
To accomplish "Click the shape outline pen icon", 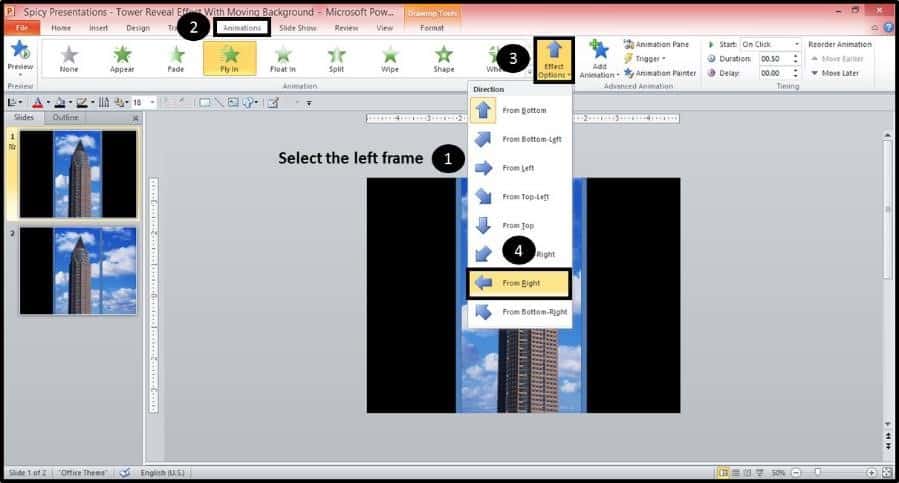I will pyautogui.click(x=82, y=103).
